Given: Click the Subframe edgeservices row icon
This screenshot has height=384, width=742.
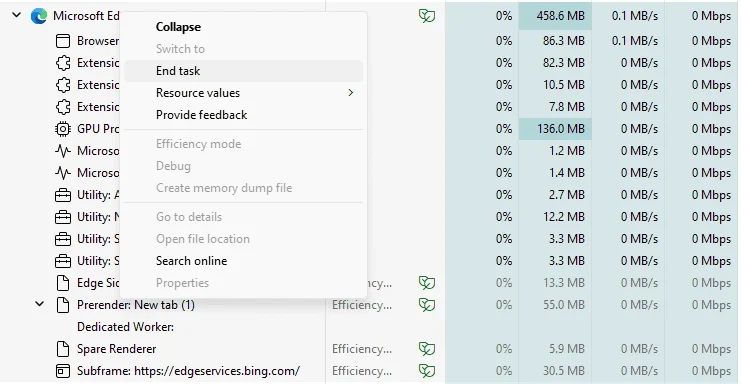Looking at the screenshot, I should (x=63, y=371).
